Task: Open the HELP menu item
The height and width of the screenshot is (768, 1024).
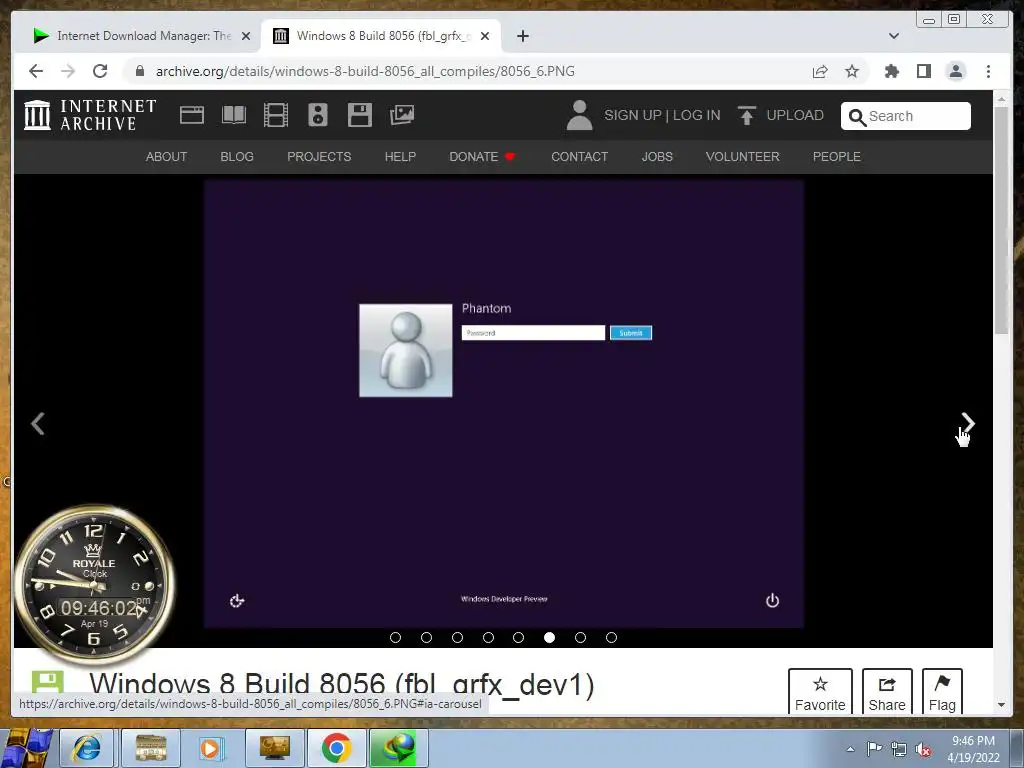Action: [x=400, y=157]
